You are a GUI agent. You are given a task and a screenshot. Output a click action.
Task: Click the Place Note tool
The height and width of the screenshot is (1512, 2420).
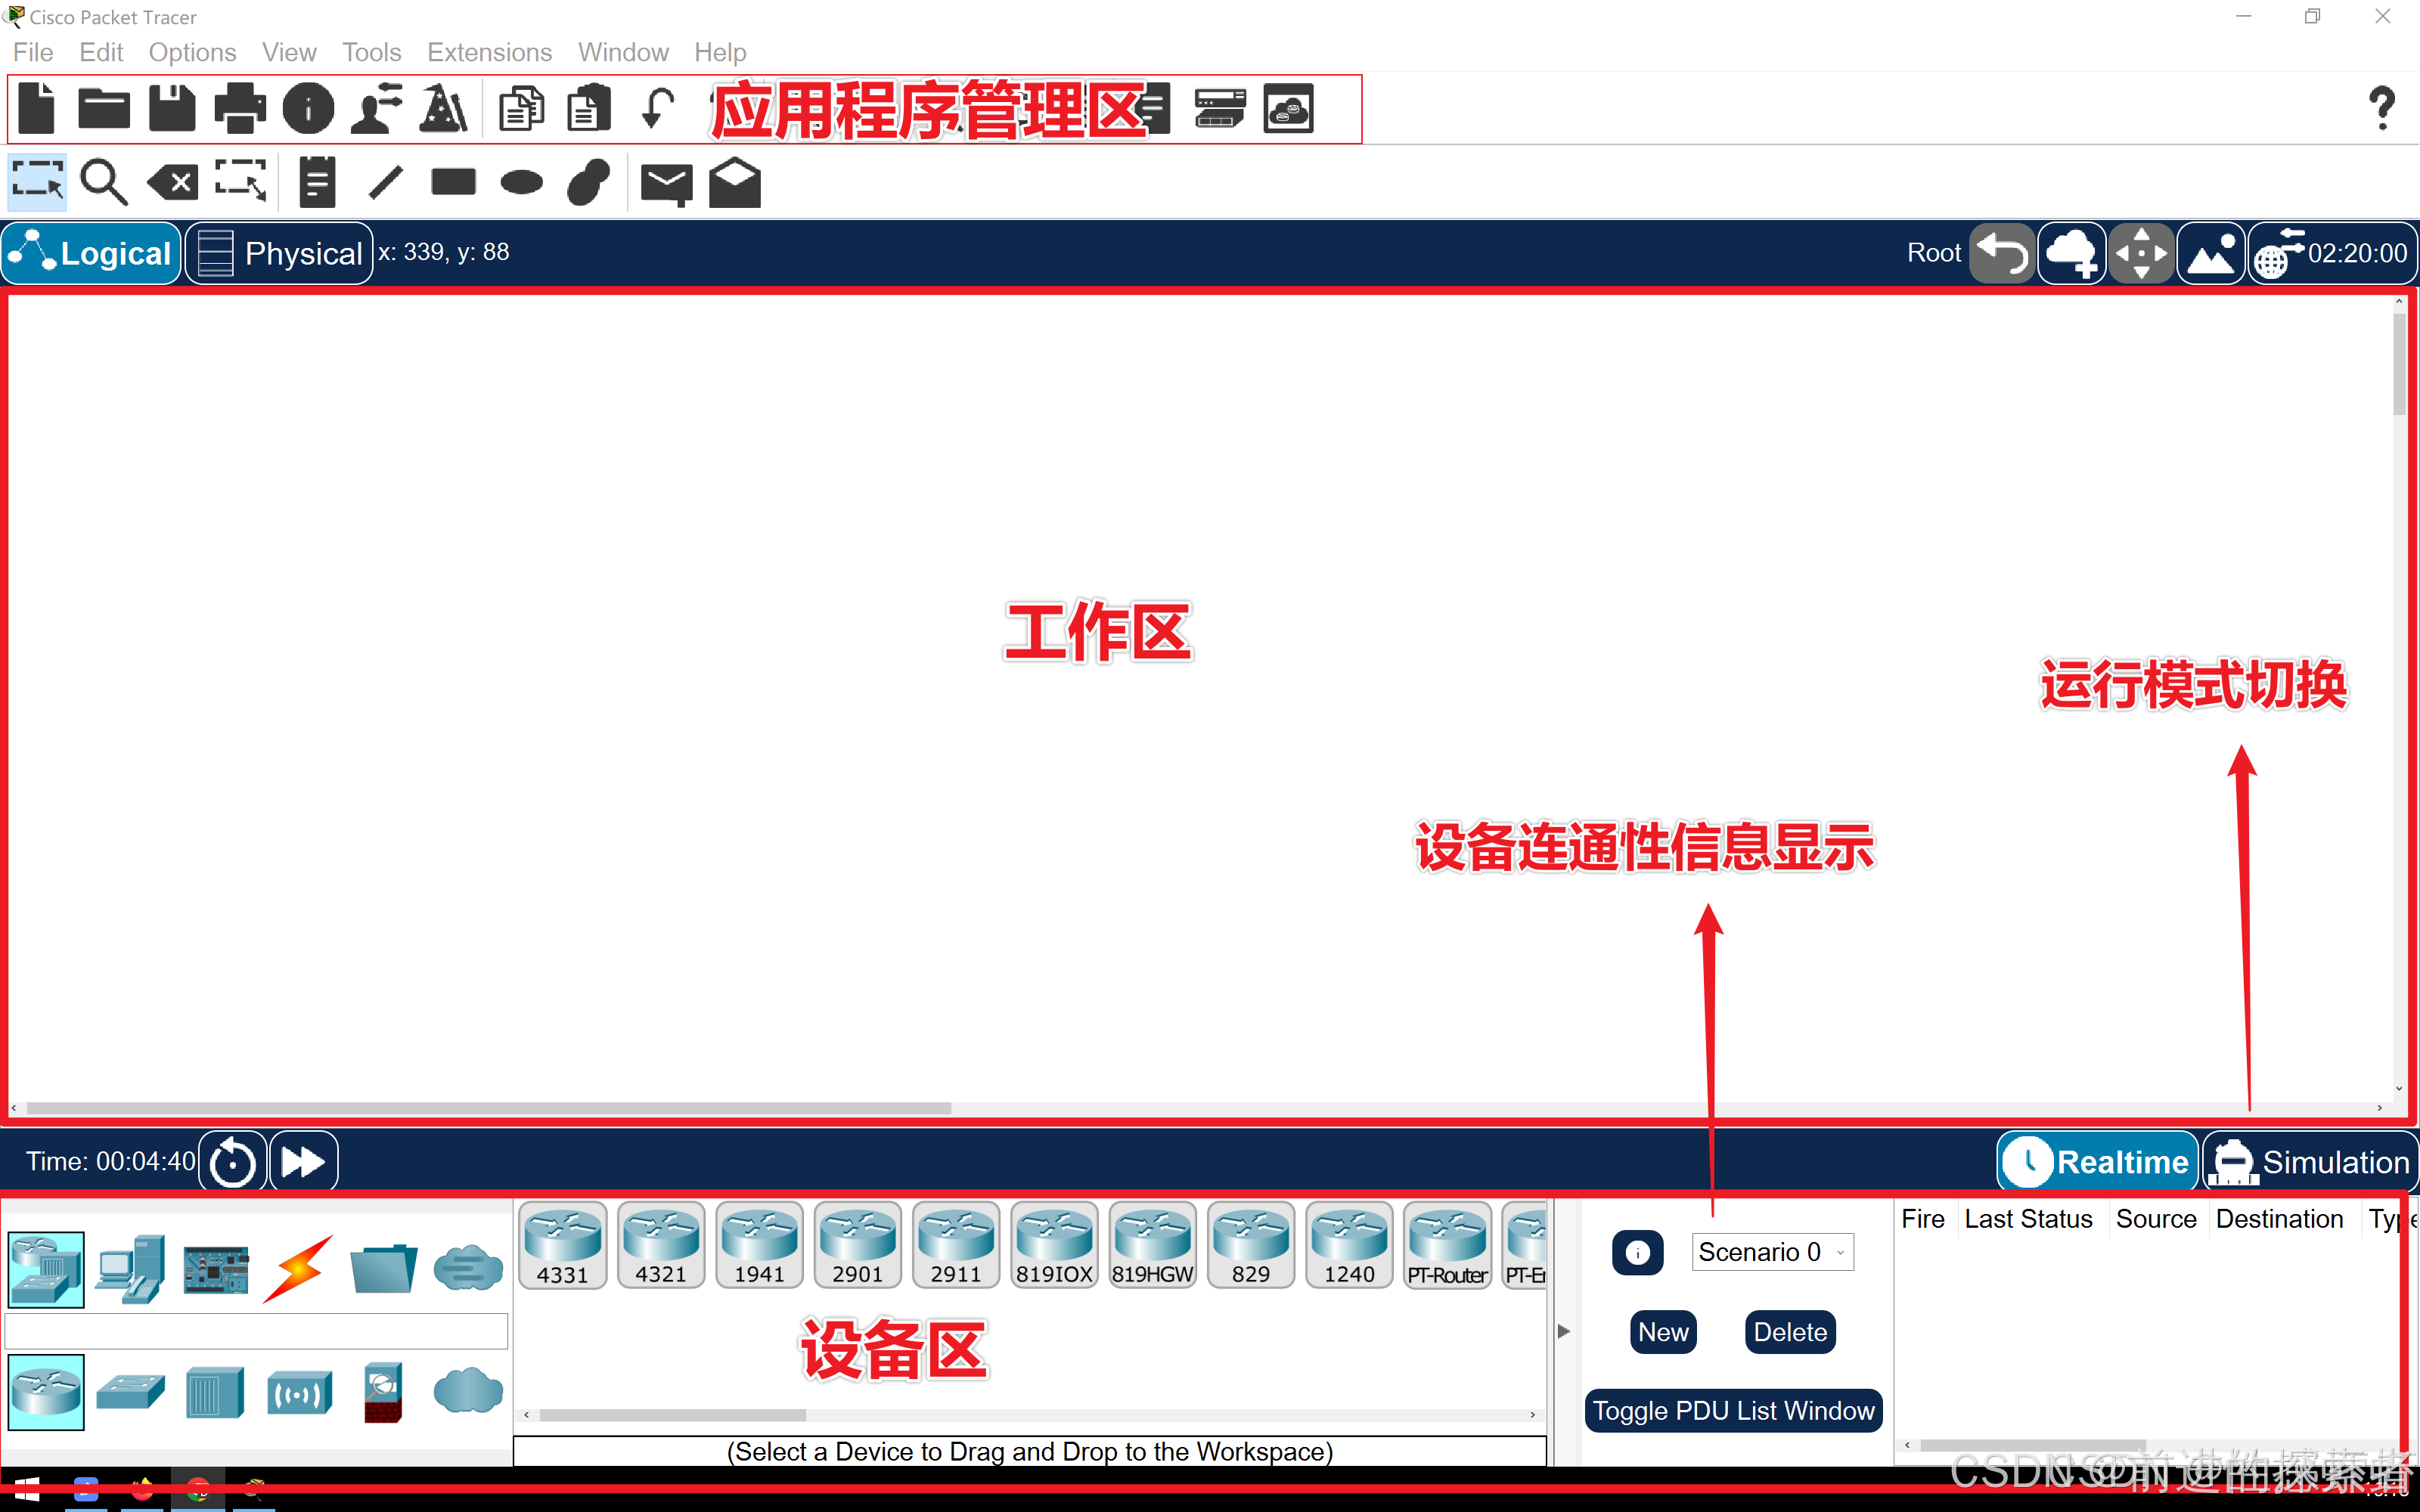(317, 183)
